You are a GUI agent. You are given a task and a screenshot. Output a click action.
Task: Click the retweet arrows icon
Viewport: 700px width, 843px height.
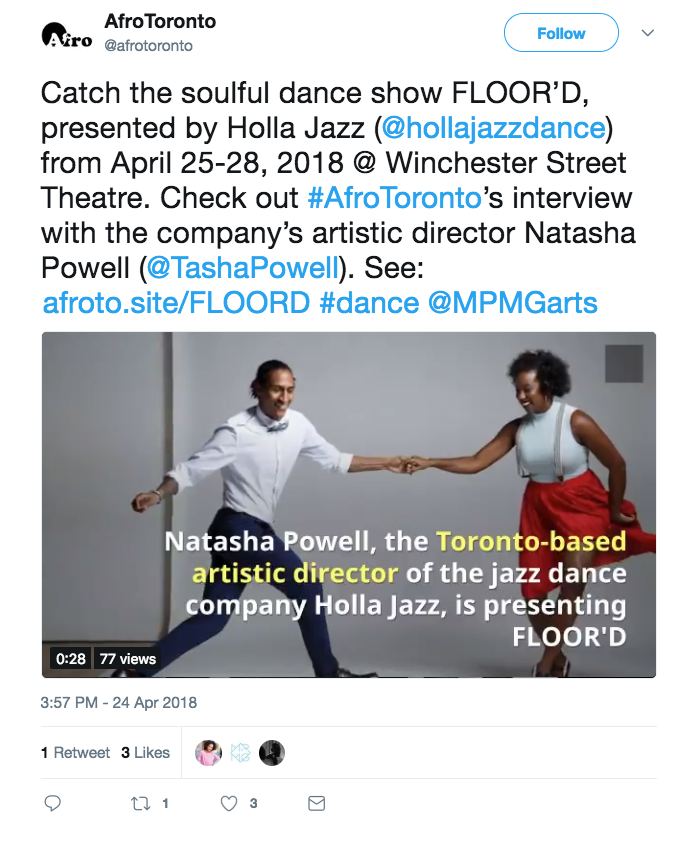point(140,803)
